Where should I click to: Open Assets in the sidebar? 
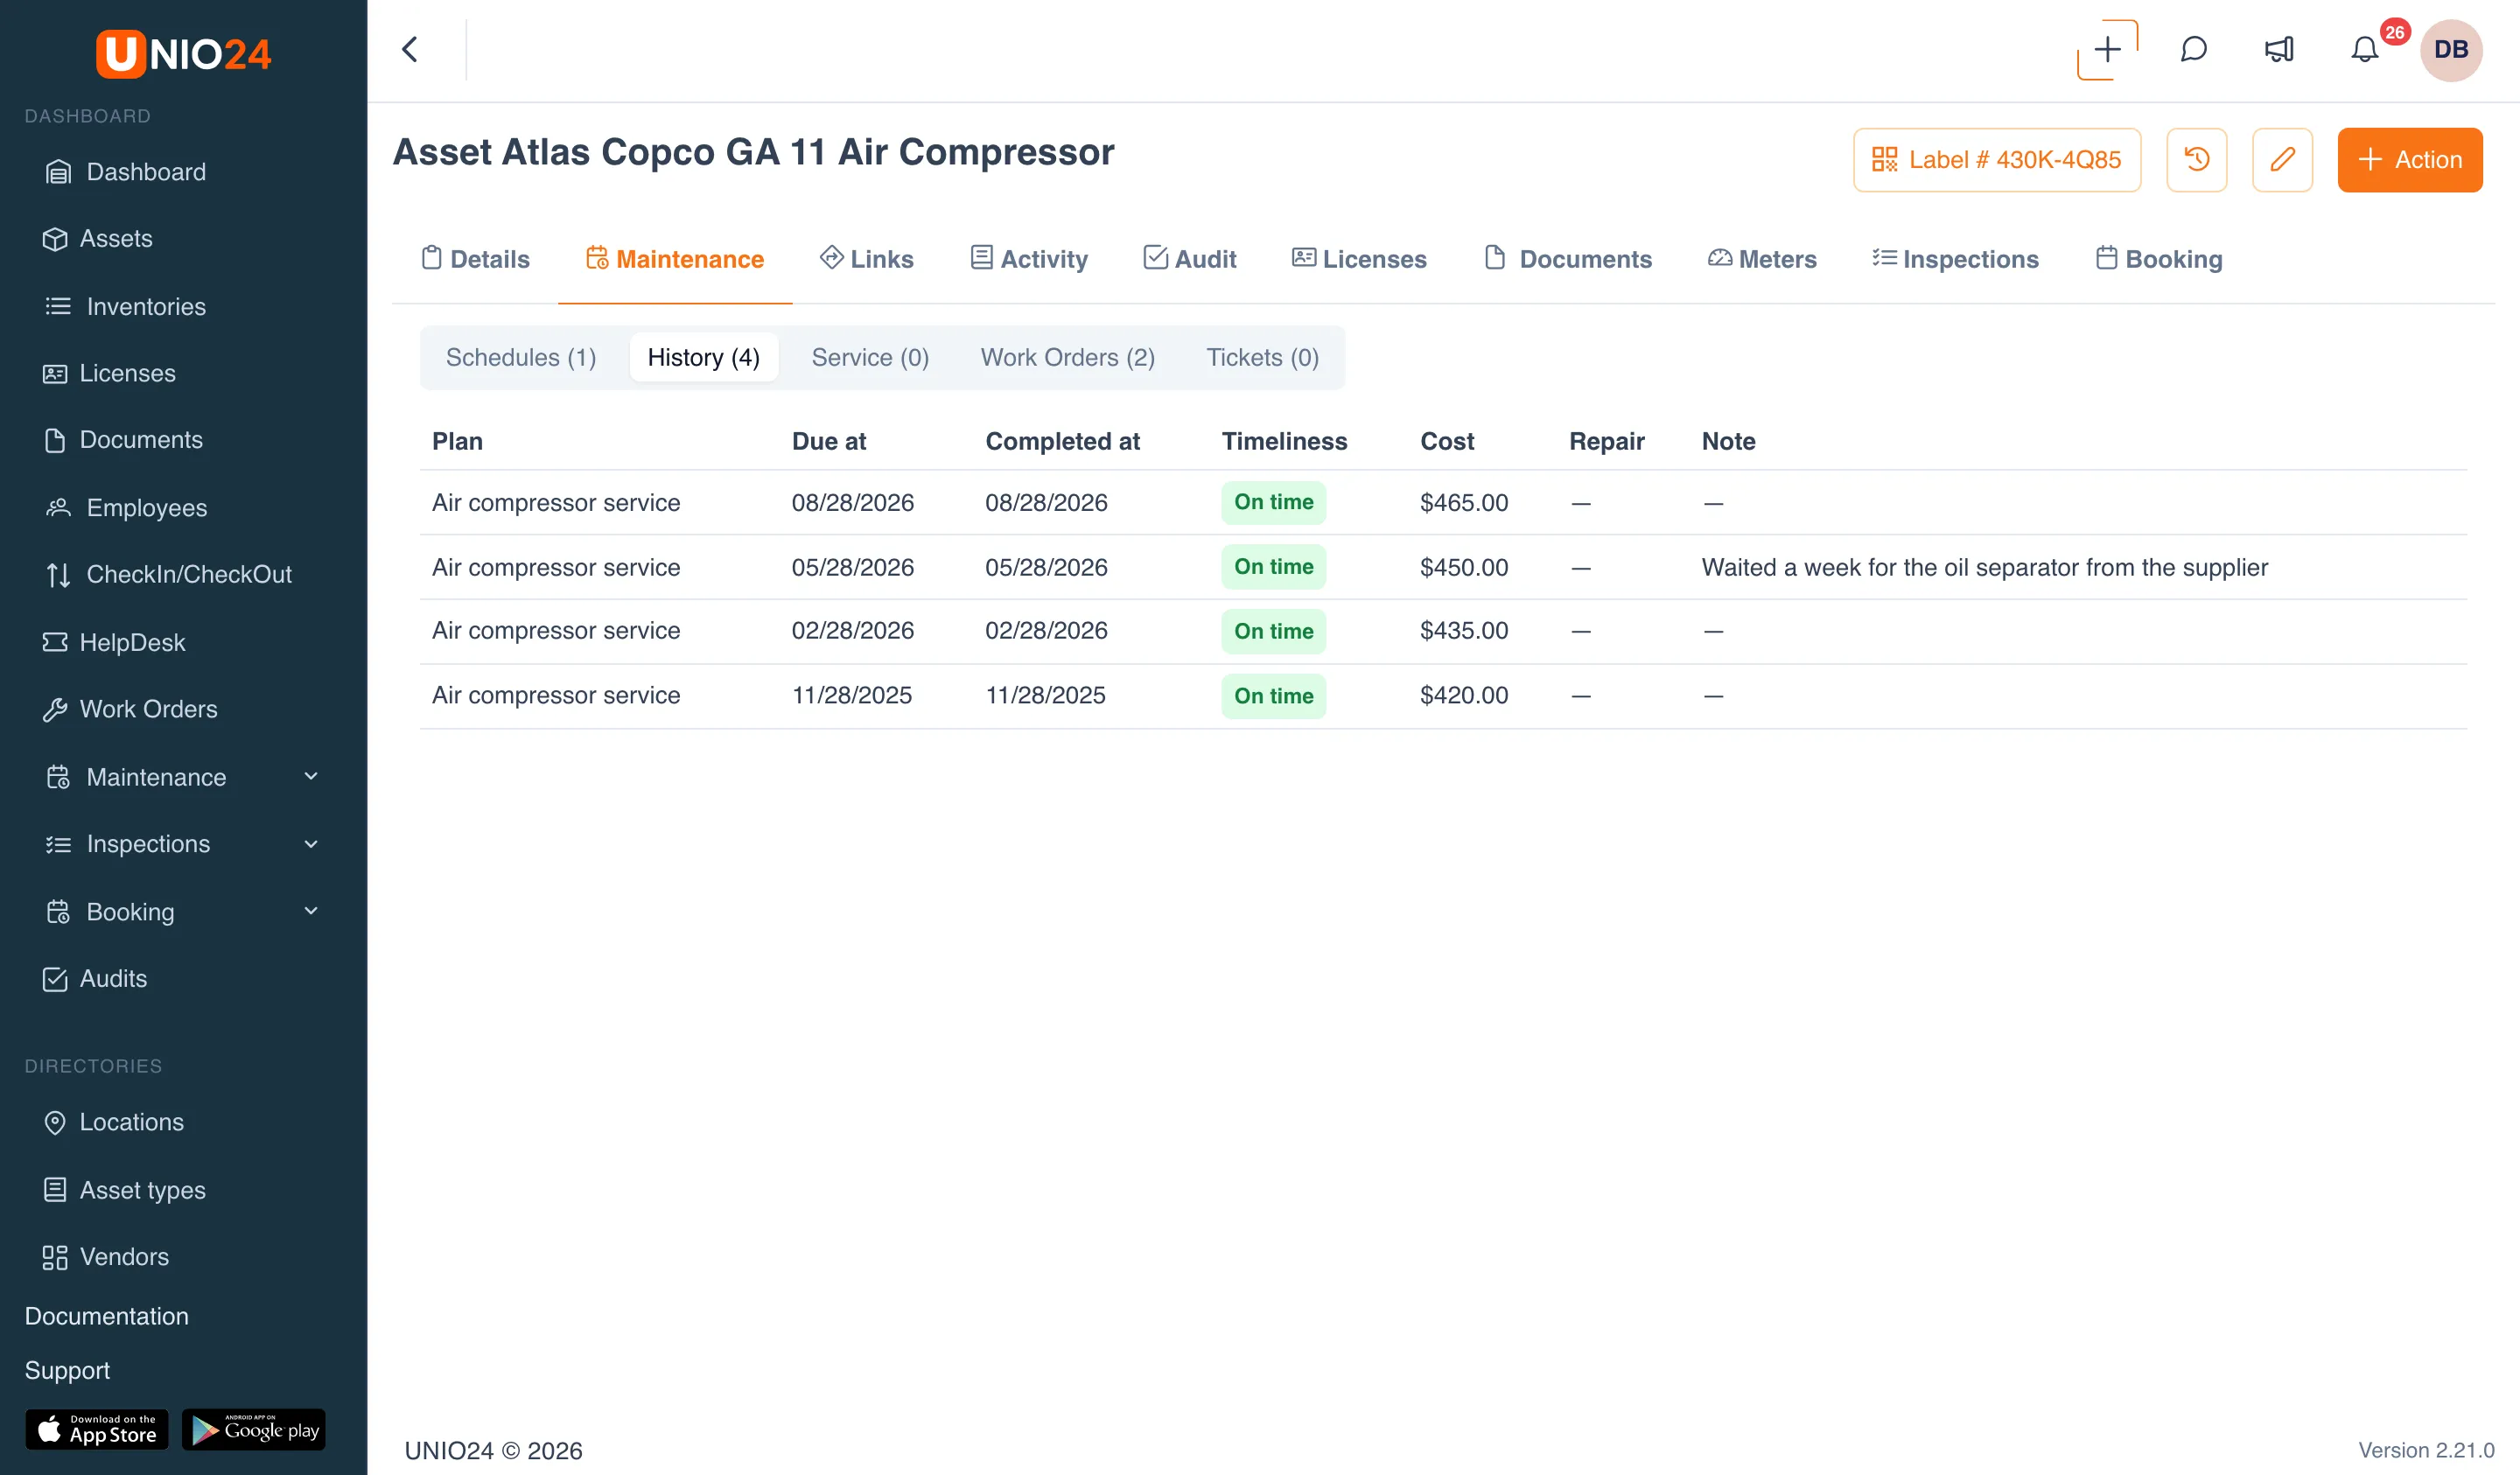point(98,239)
